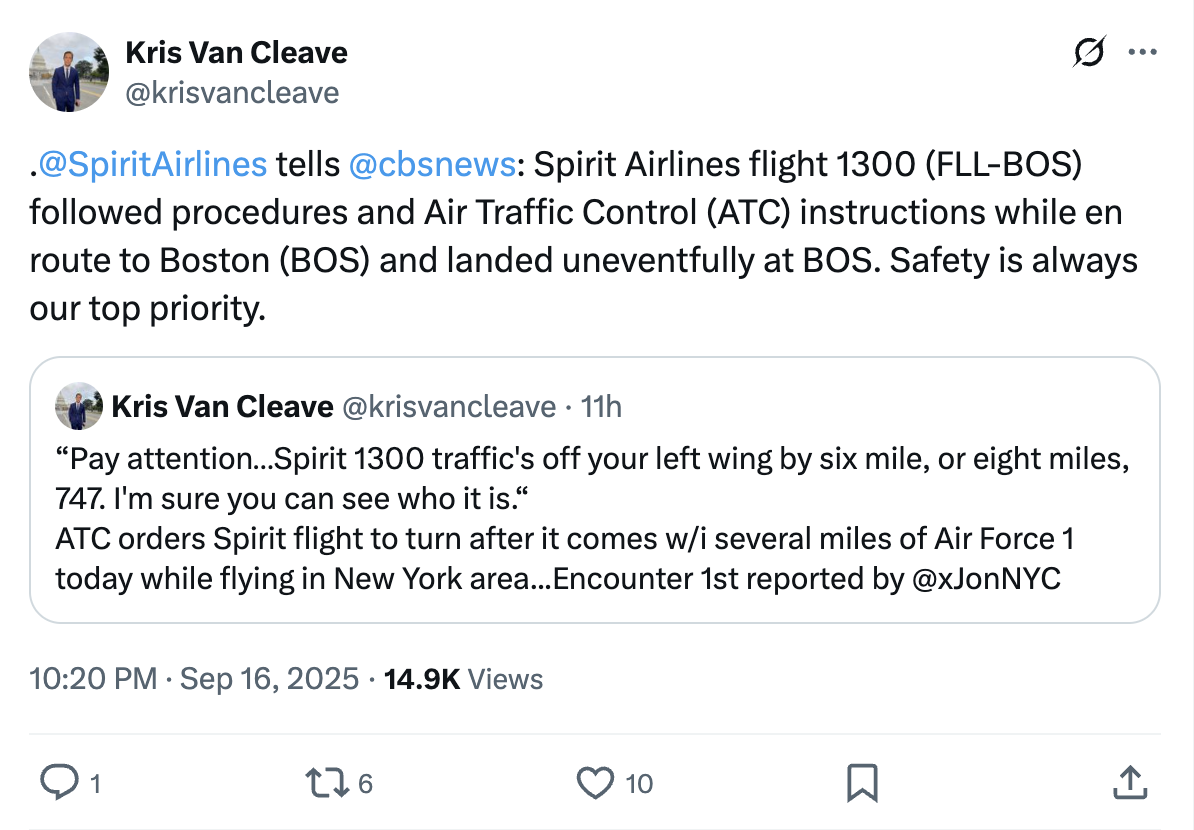1194x830 pixels.
Task: Click the like count of 10
Action: 639,783
